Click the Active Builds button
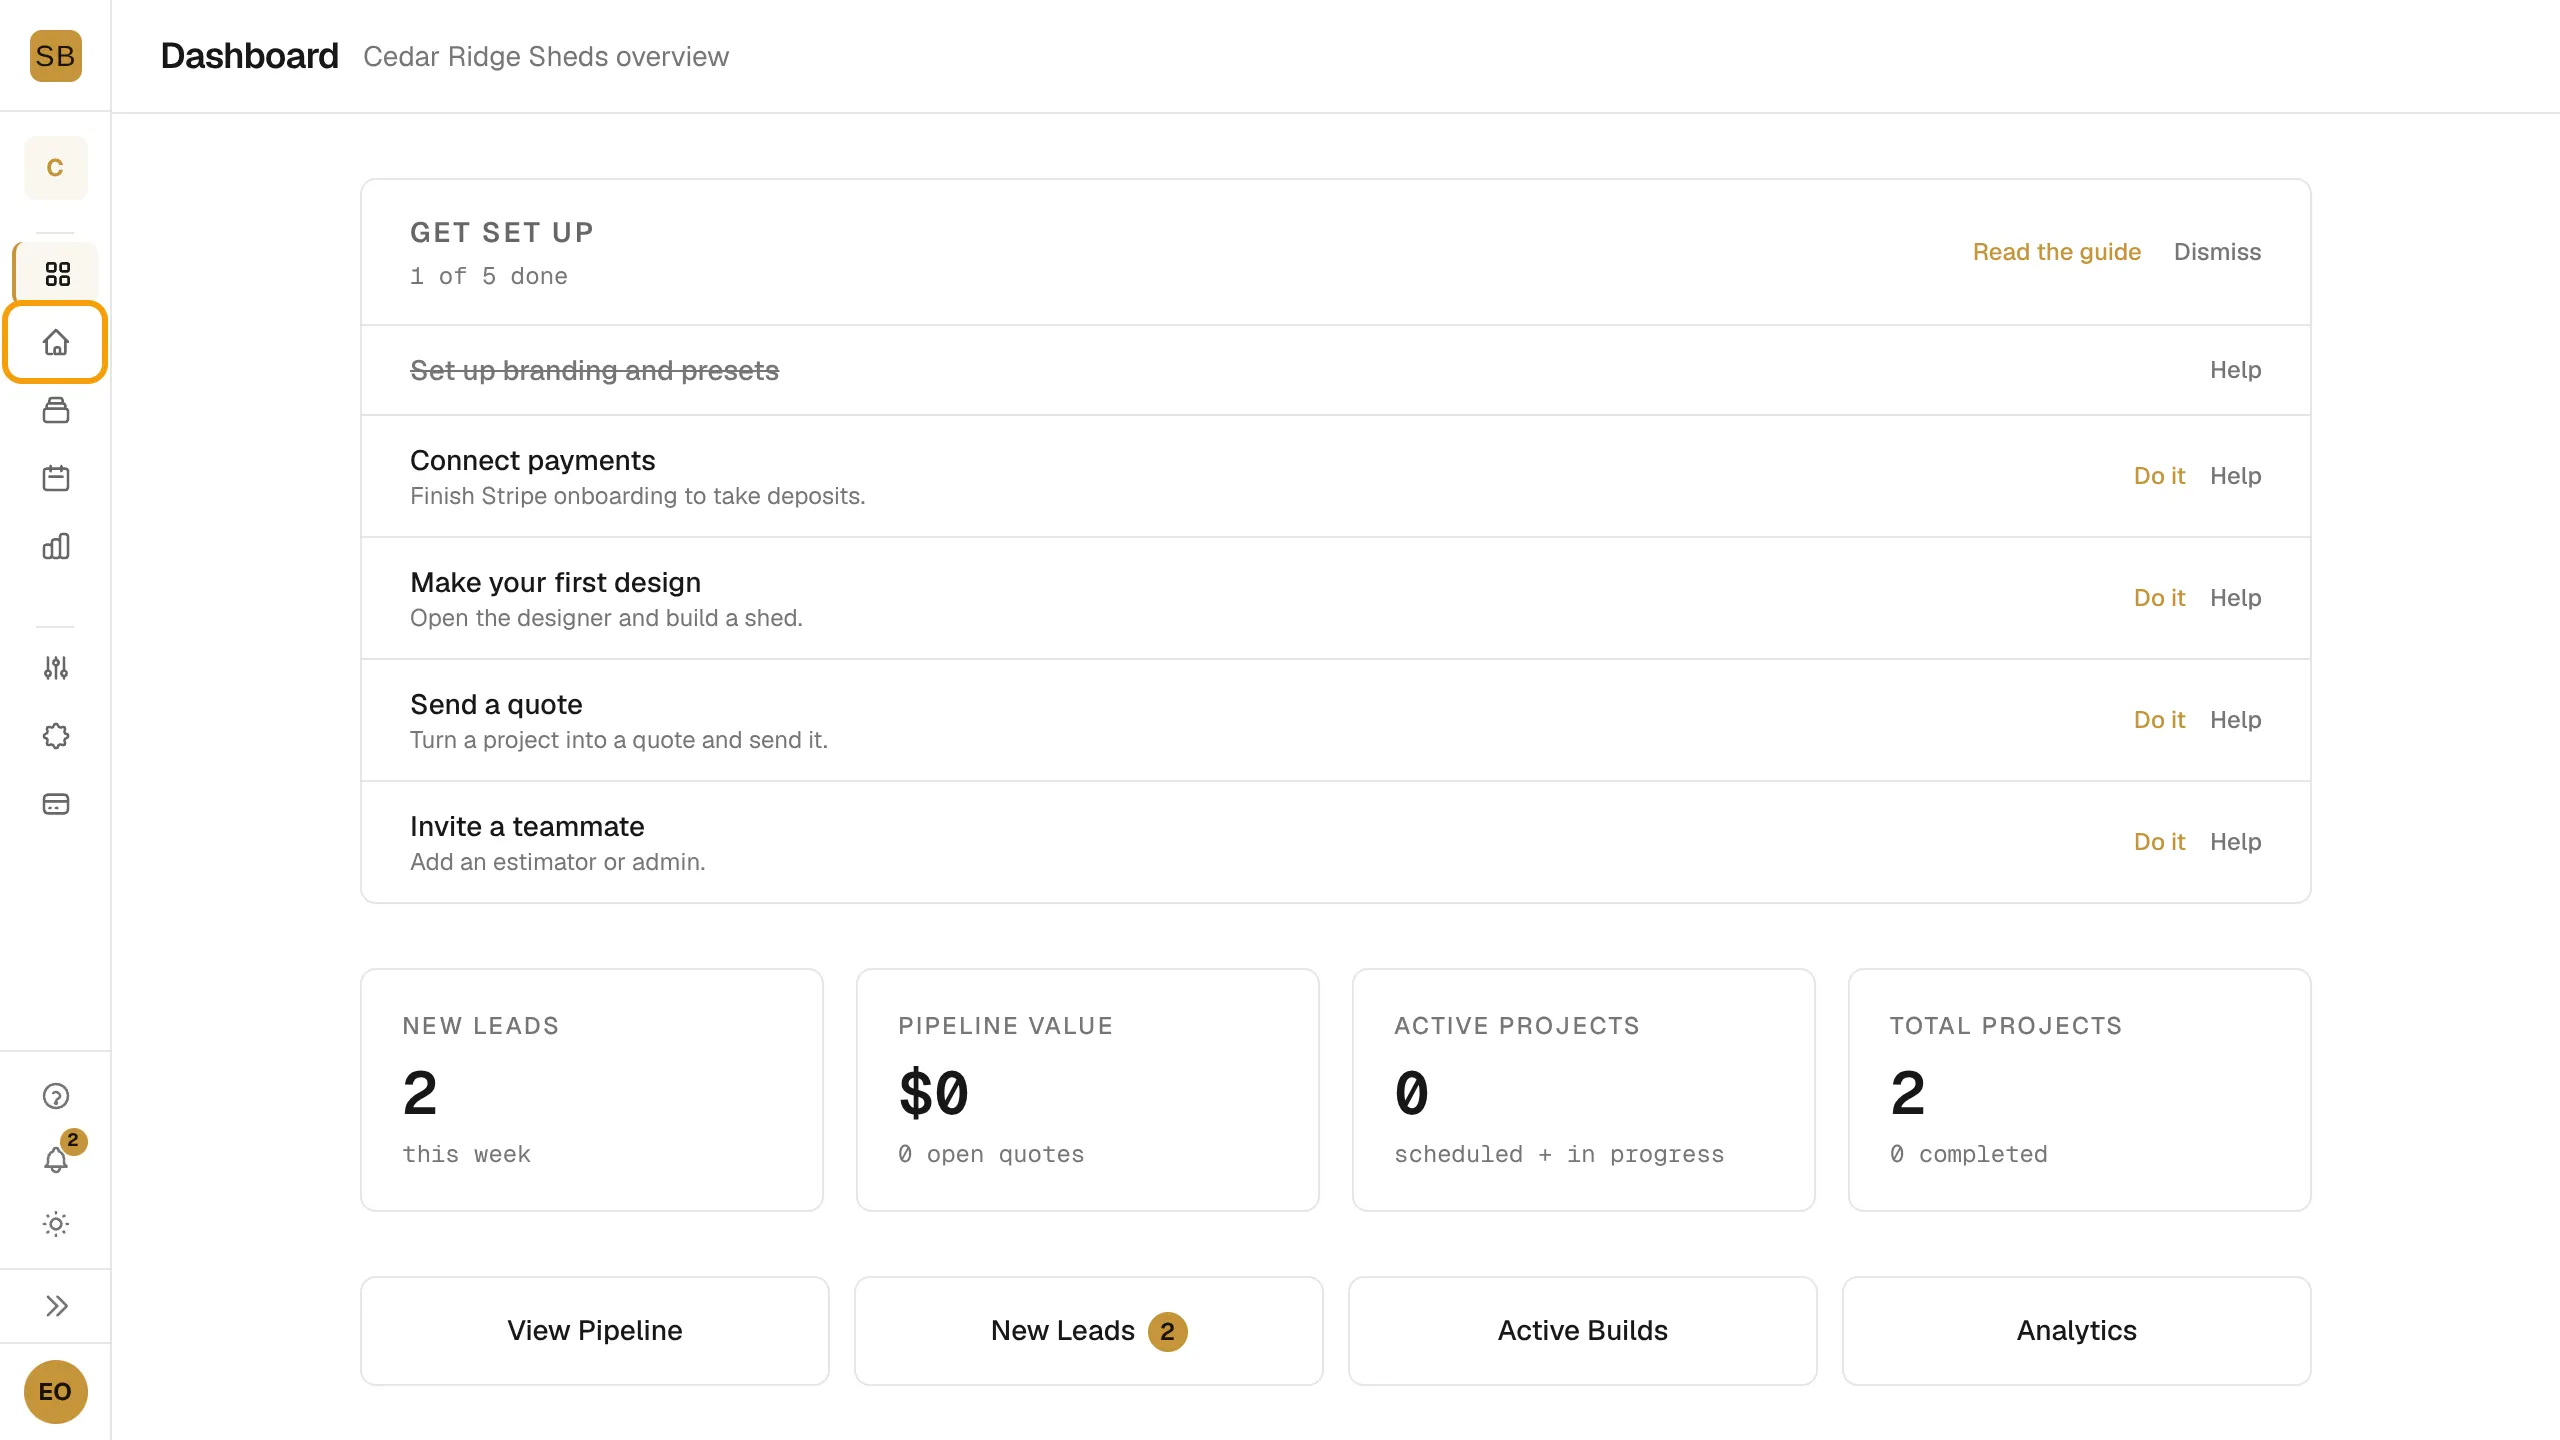The image size is (2560, 1440). coord(1582,1331)
